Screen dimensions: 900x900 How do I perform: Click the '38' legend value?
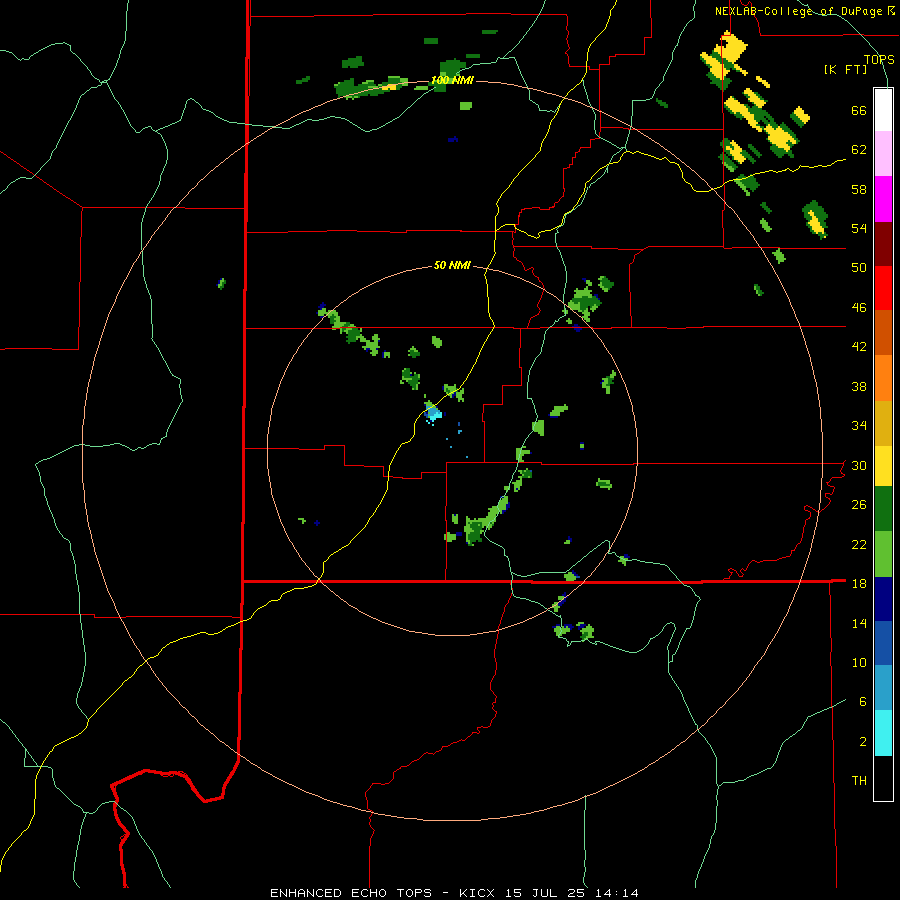859,386
